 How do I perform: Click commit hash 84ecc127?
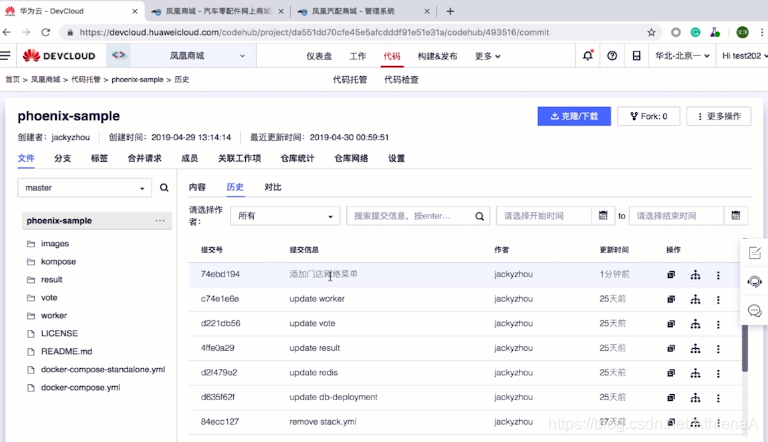click(x=219, y=421)
